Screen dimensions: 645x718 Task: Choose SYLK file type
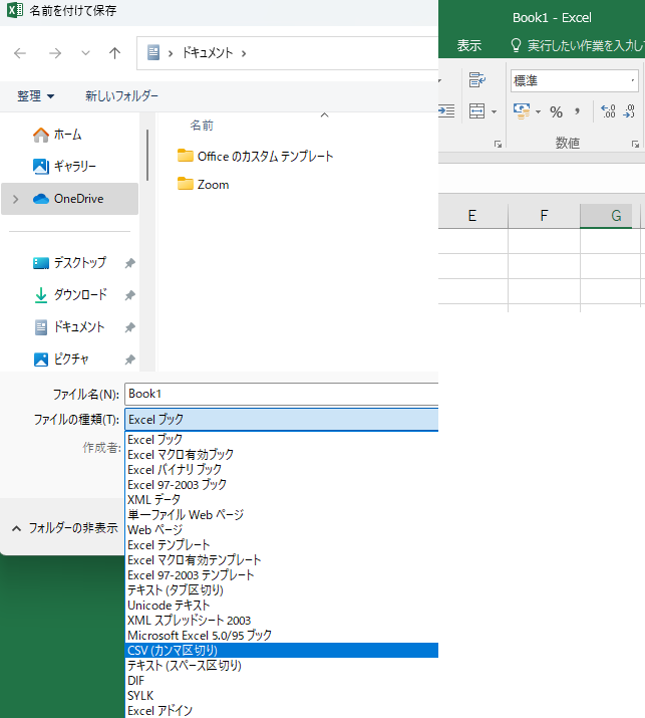tap(282, 696)
